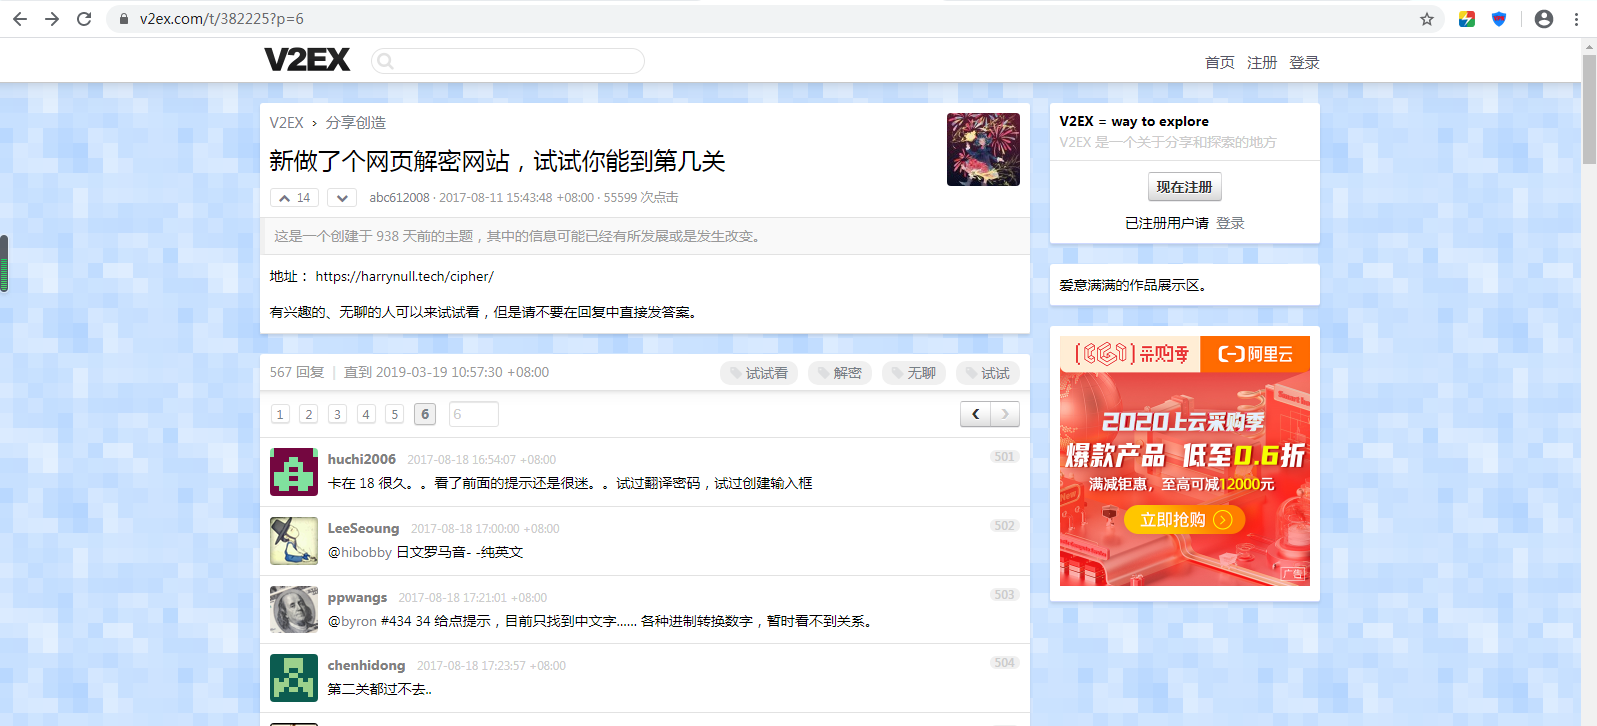The image size is (1597, 726).
Task: Downvote the topic with the down arrow
Action: (x=342, y=198)
